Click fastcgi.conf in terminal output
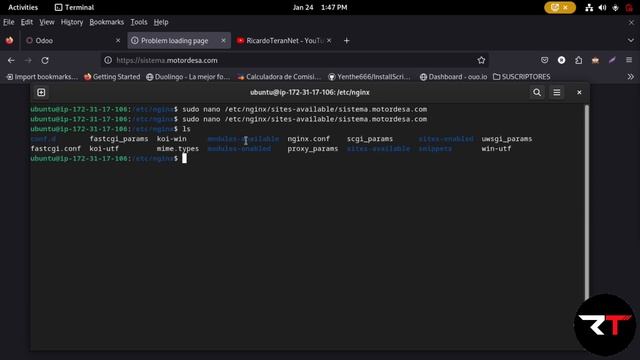 pyautogui.click(x=56, y=149)
